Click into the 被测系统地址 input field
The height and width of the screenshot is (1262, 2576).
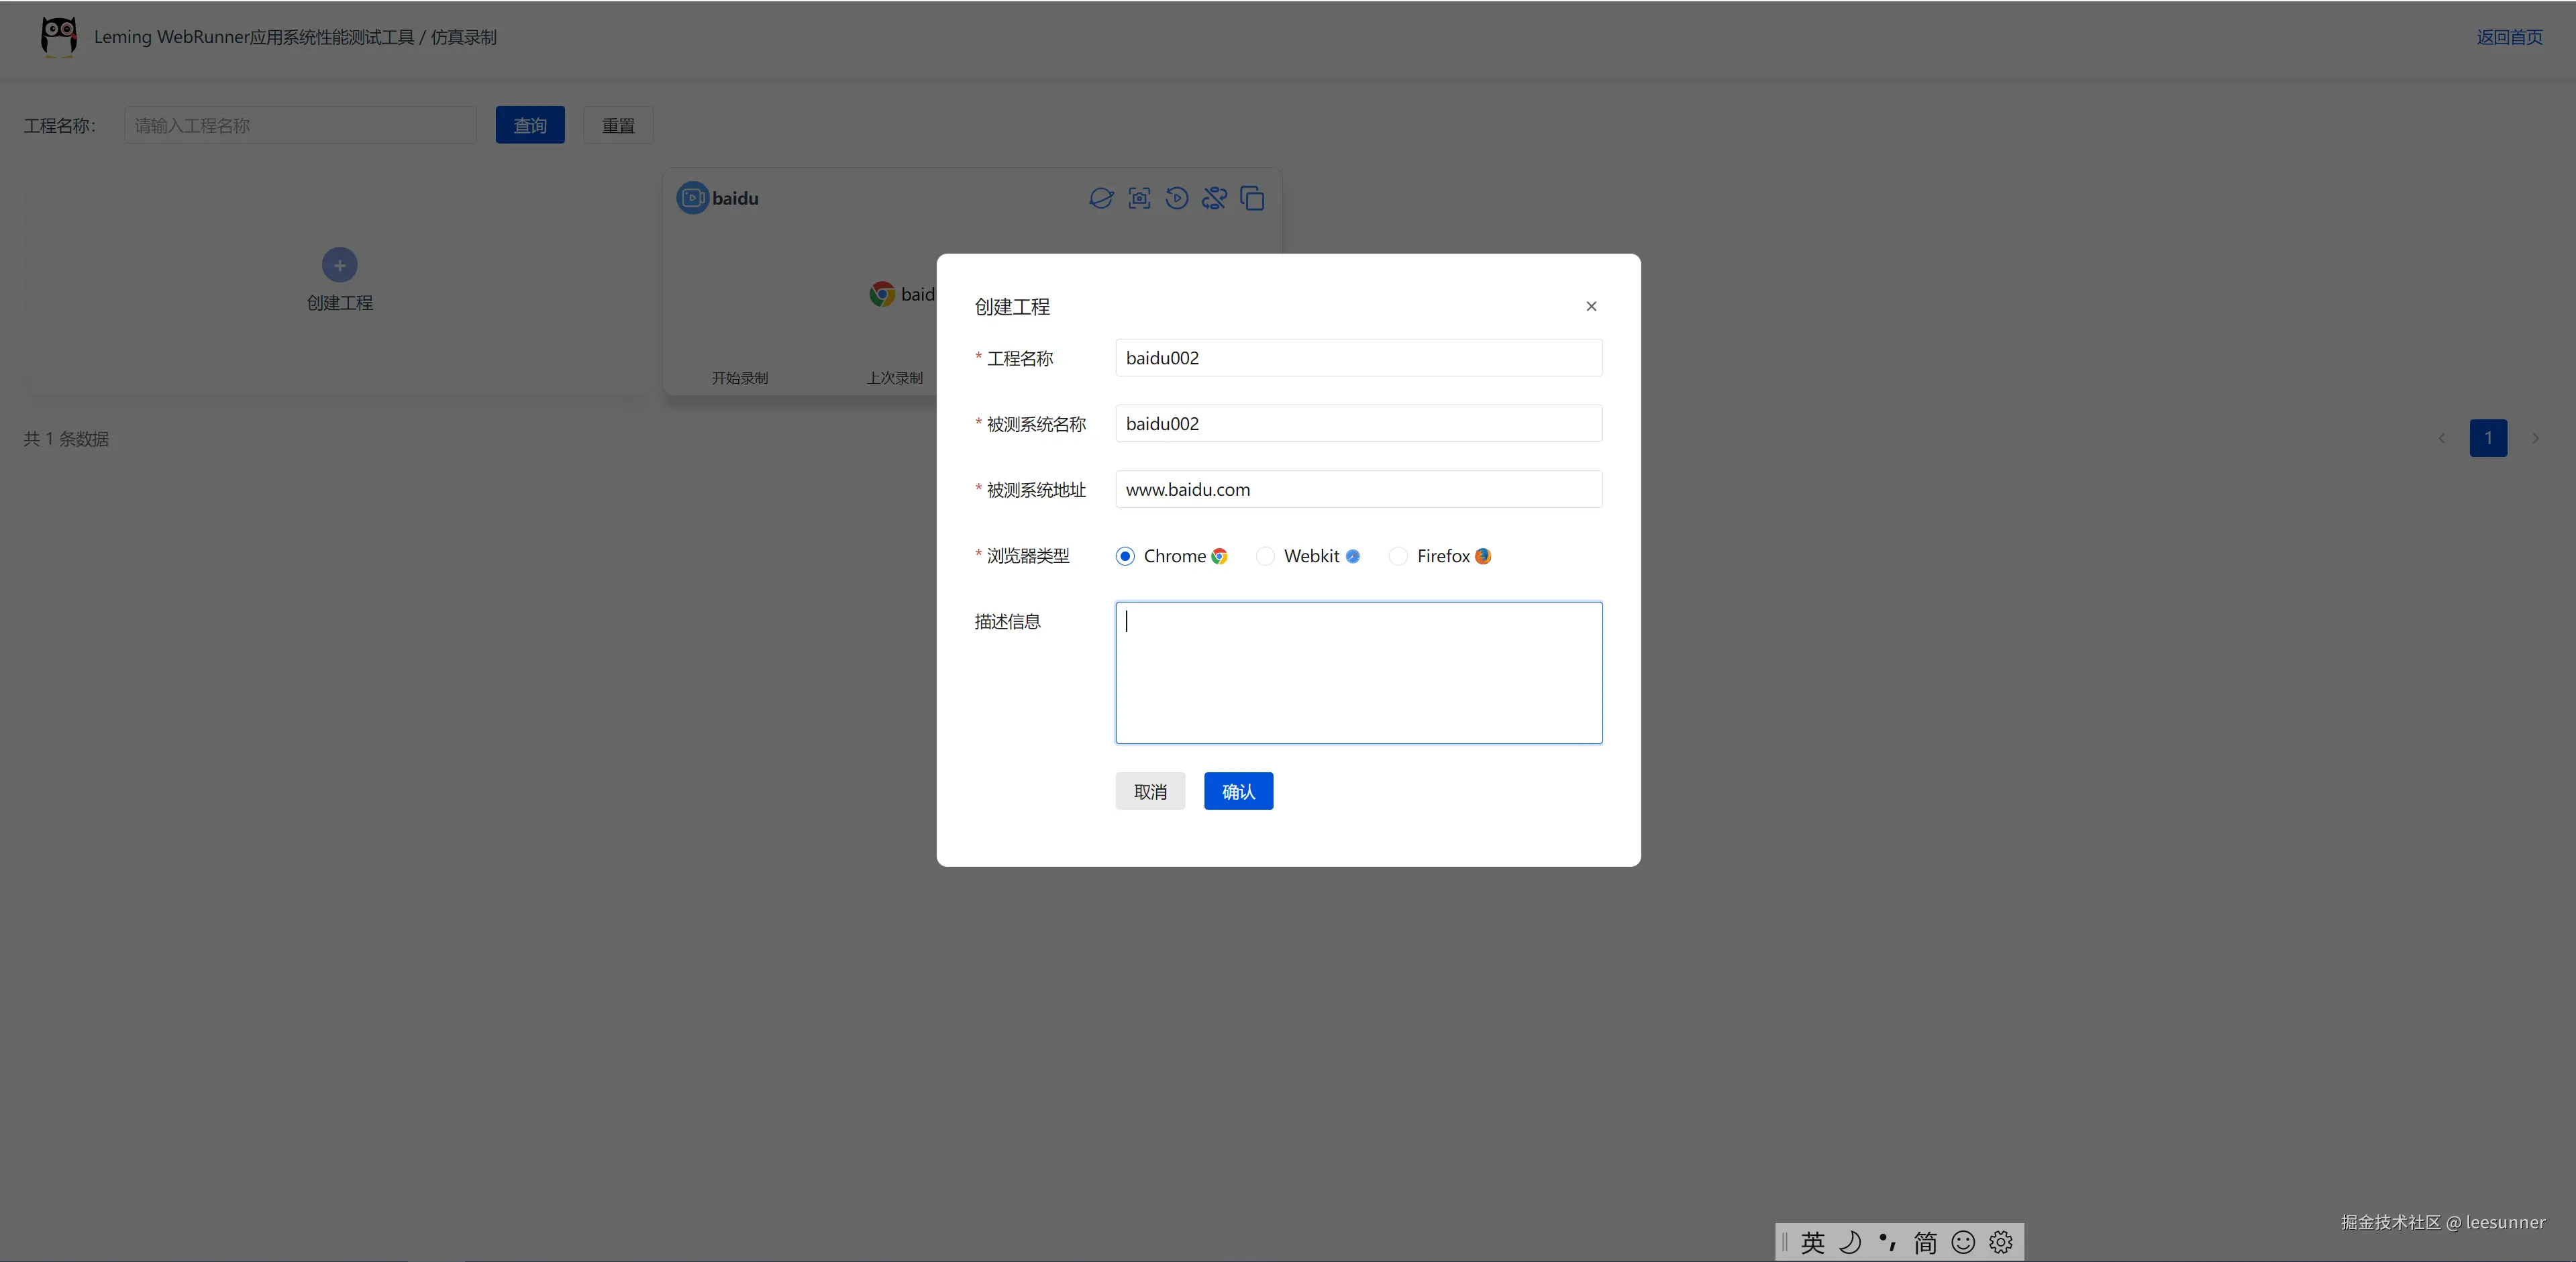point(1358,489)
